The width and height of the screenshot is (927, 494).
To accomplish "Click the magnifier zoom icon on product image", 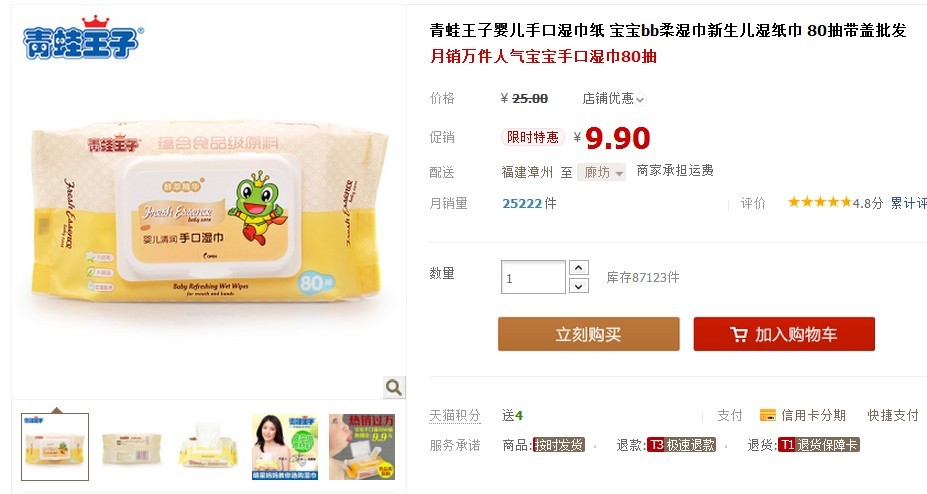I will click(394, 388).
